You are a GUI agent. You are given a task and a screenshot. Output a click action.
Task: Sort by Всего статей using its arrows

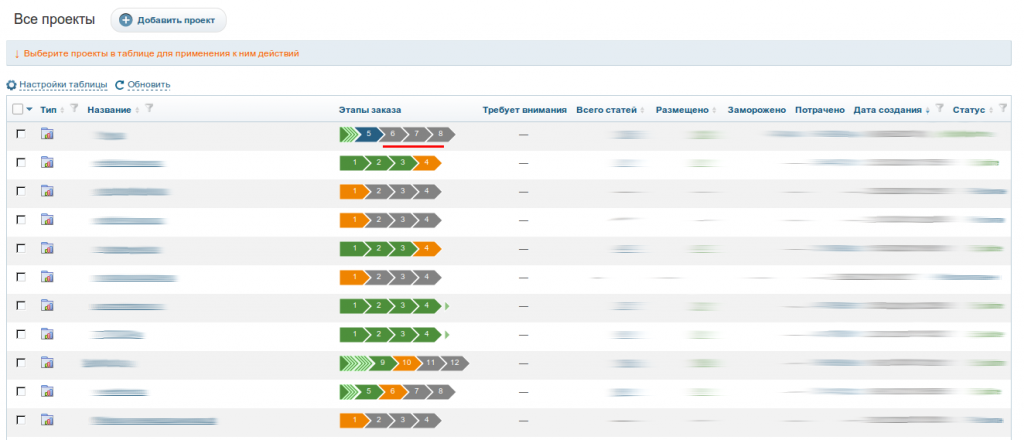coord(643,110)
